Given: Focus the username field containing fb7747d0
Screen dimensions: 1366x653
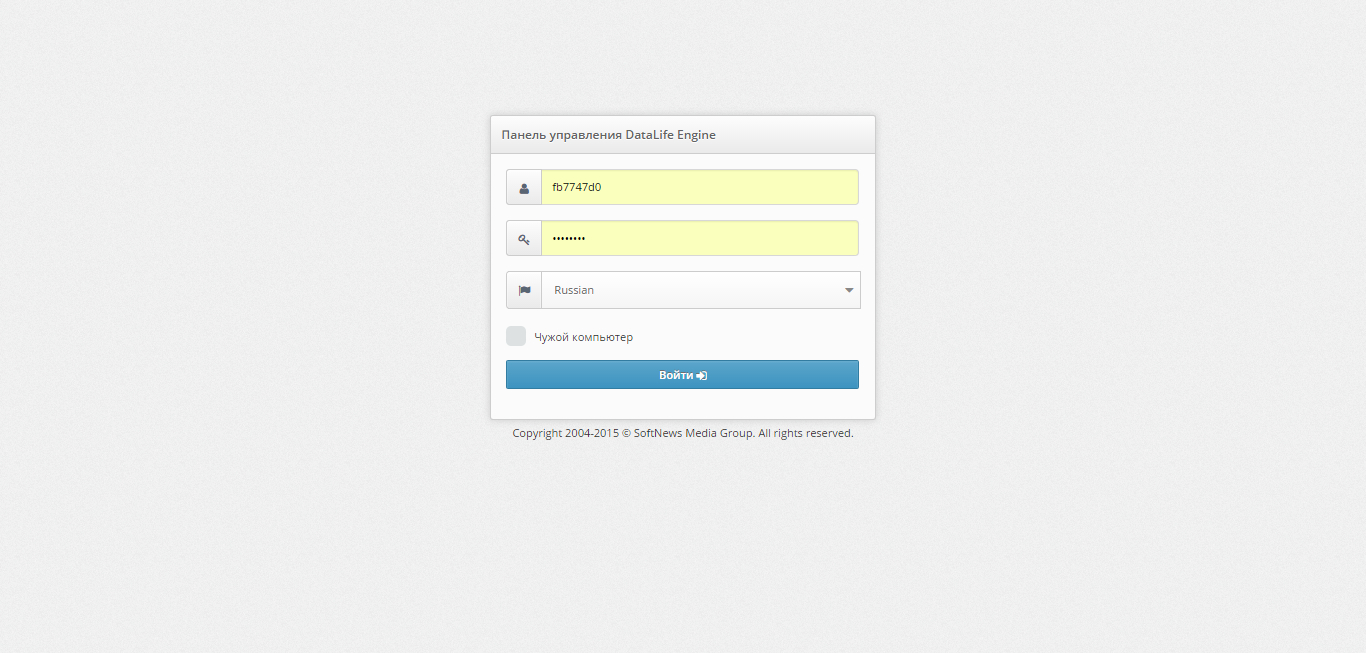Looking at the screenshot, I should pyautogui.click(x=699, y=187).
